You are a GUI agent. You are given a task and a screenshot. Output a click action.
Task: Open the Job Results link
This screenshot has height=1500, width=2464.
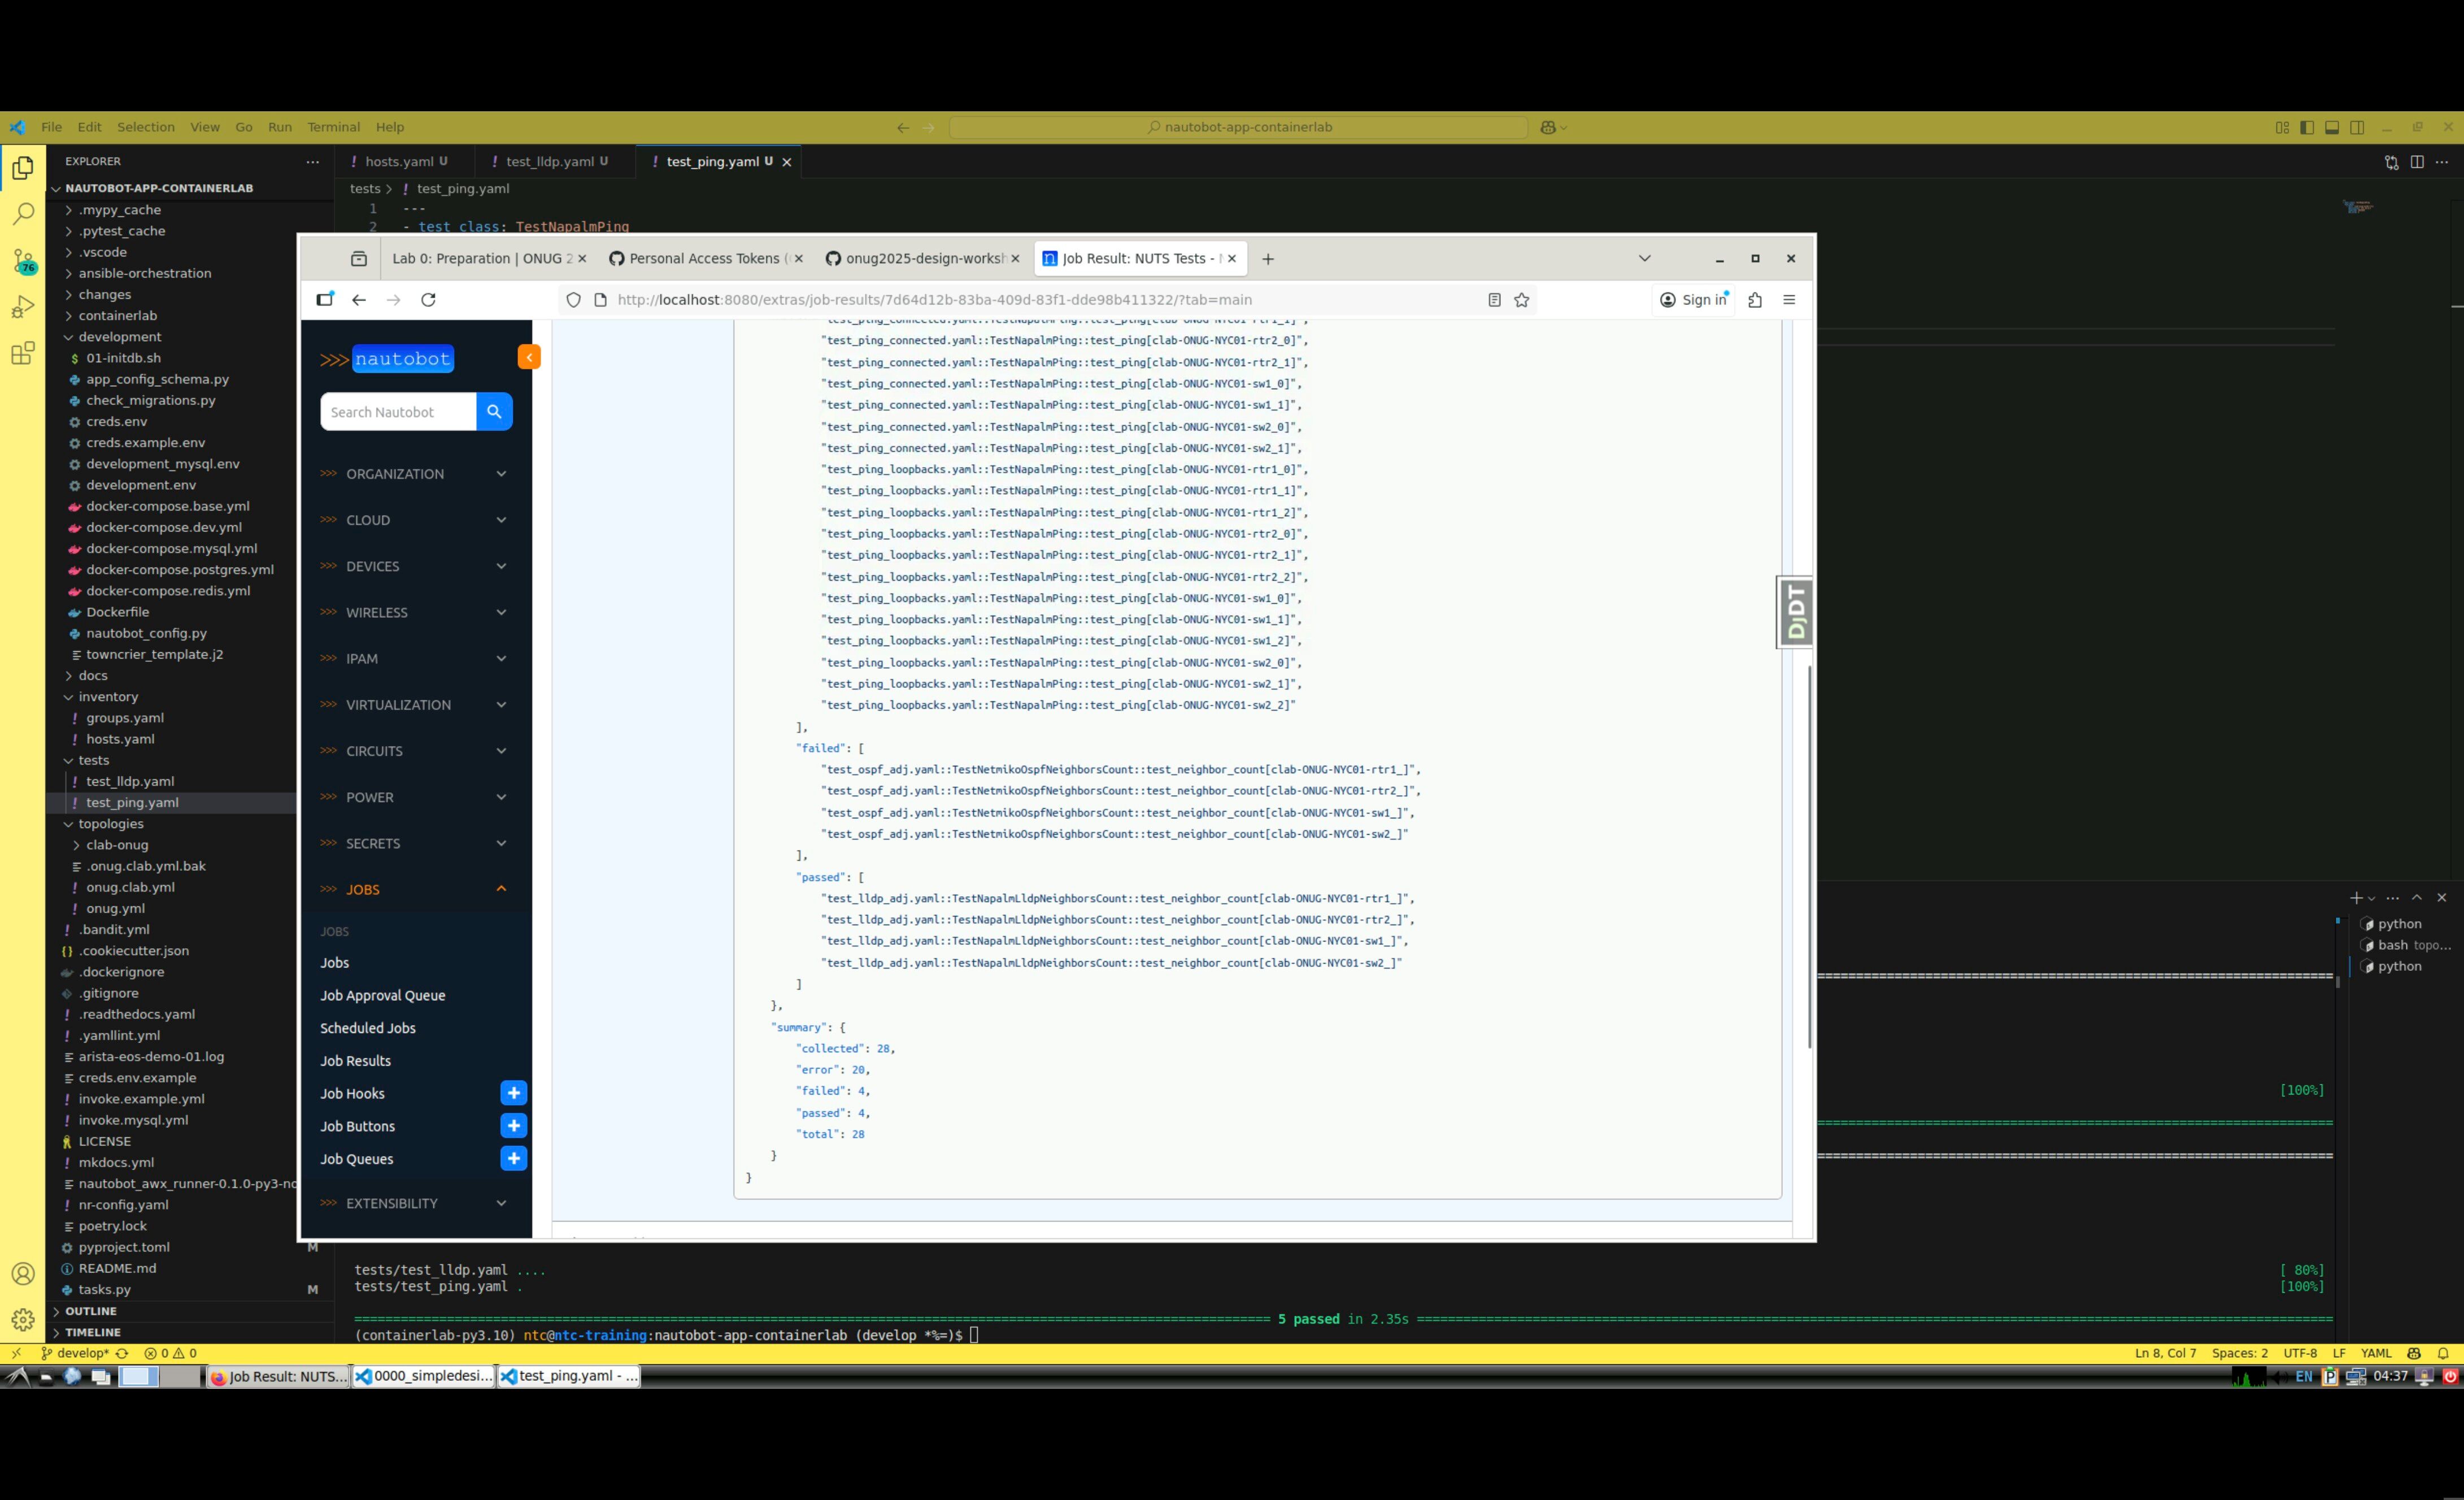click(355, 1060)
